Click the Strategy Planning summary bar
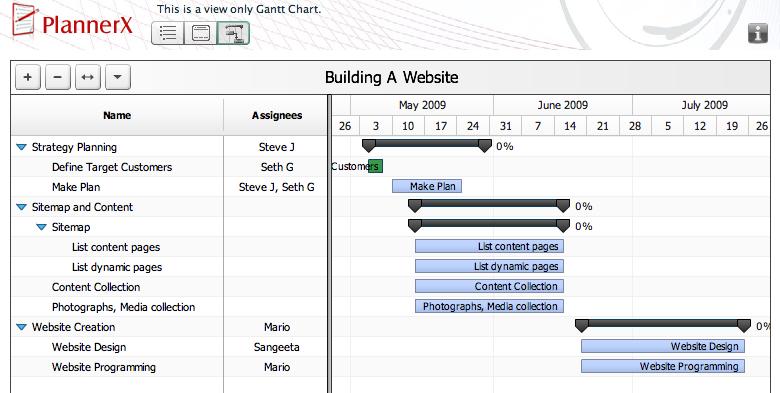 tap(427, 144)
